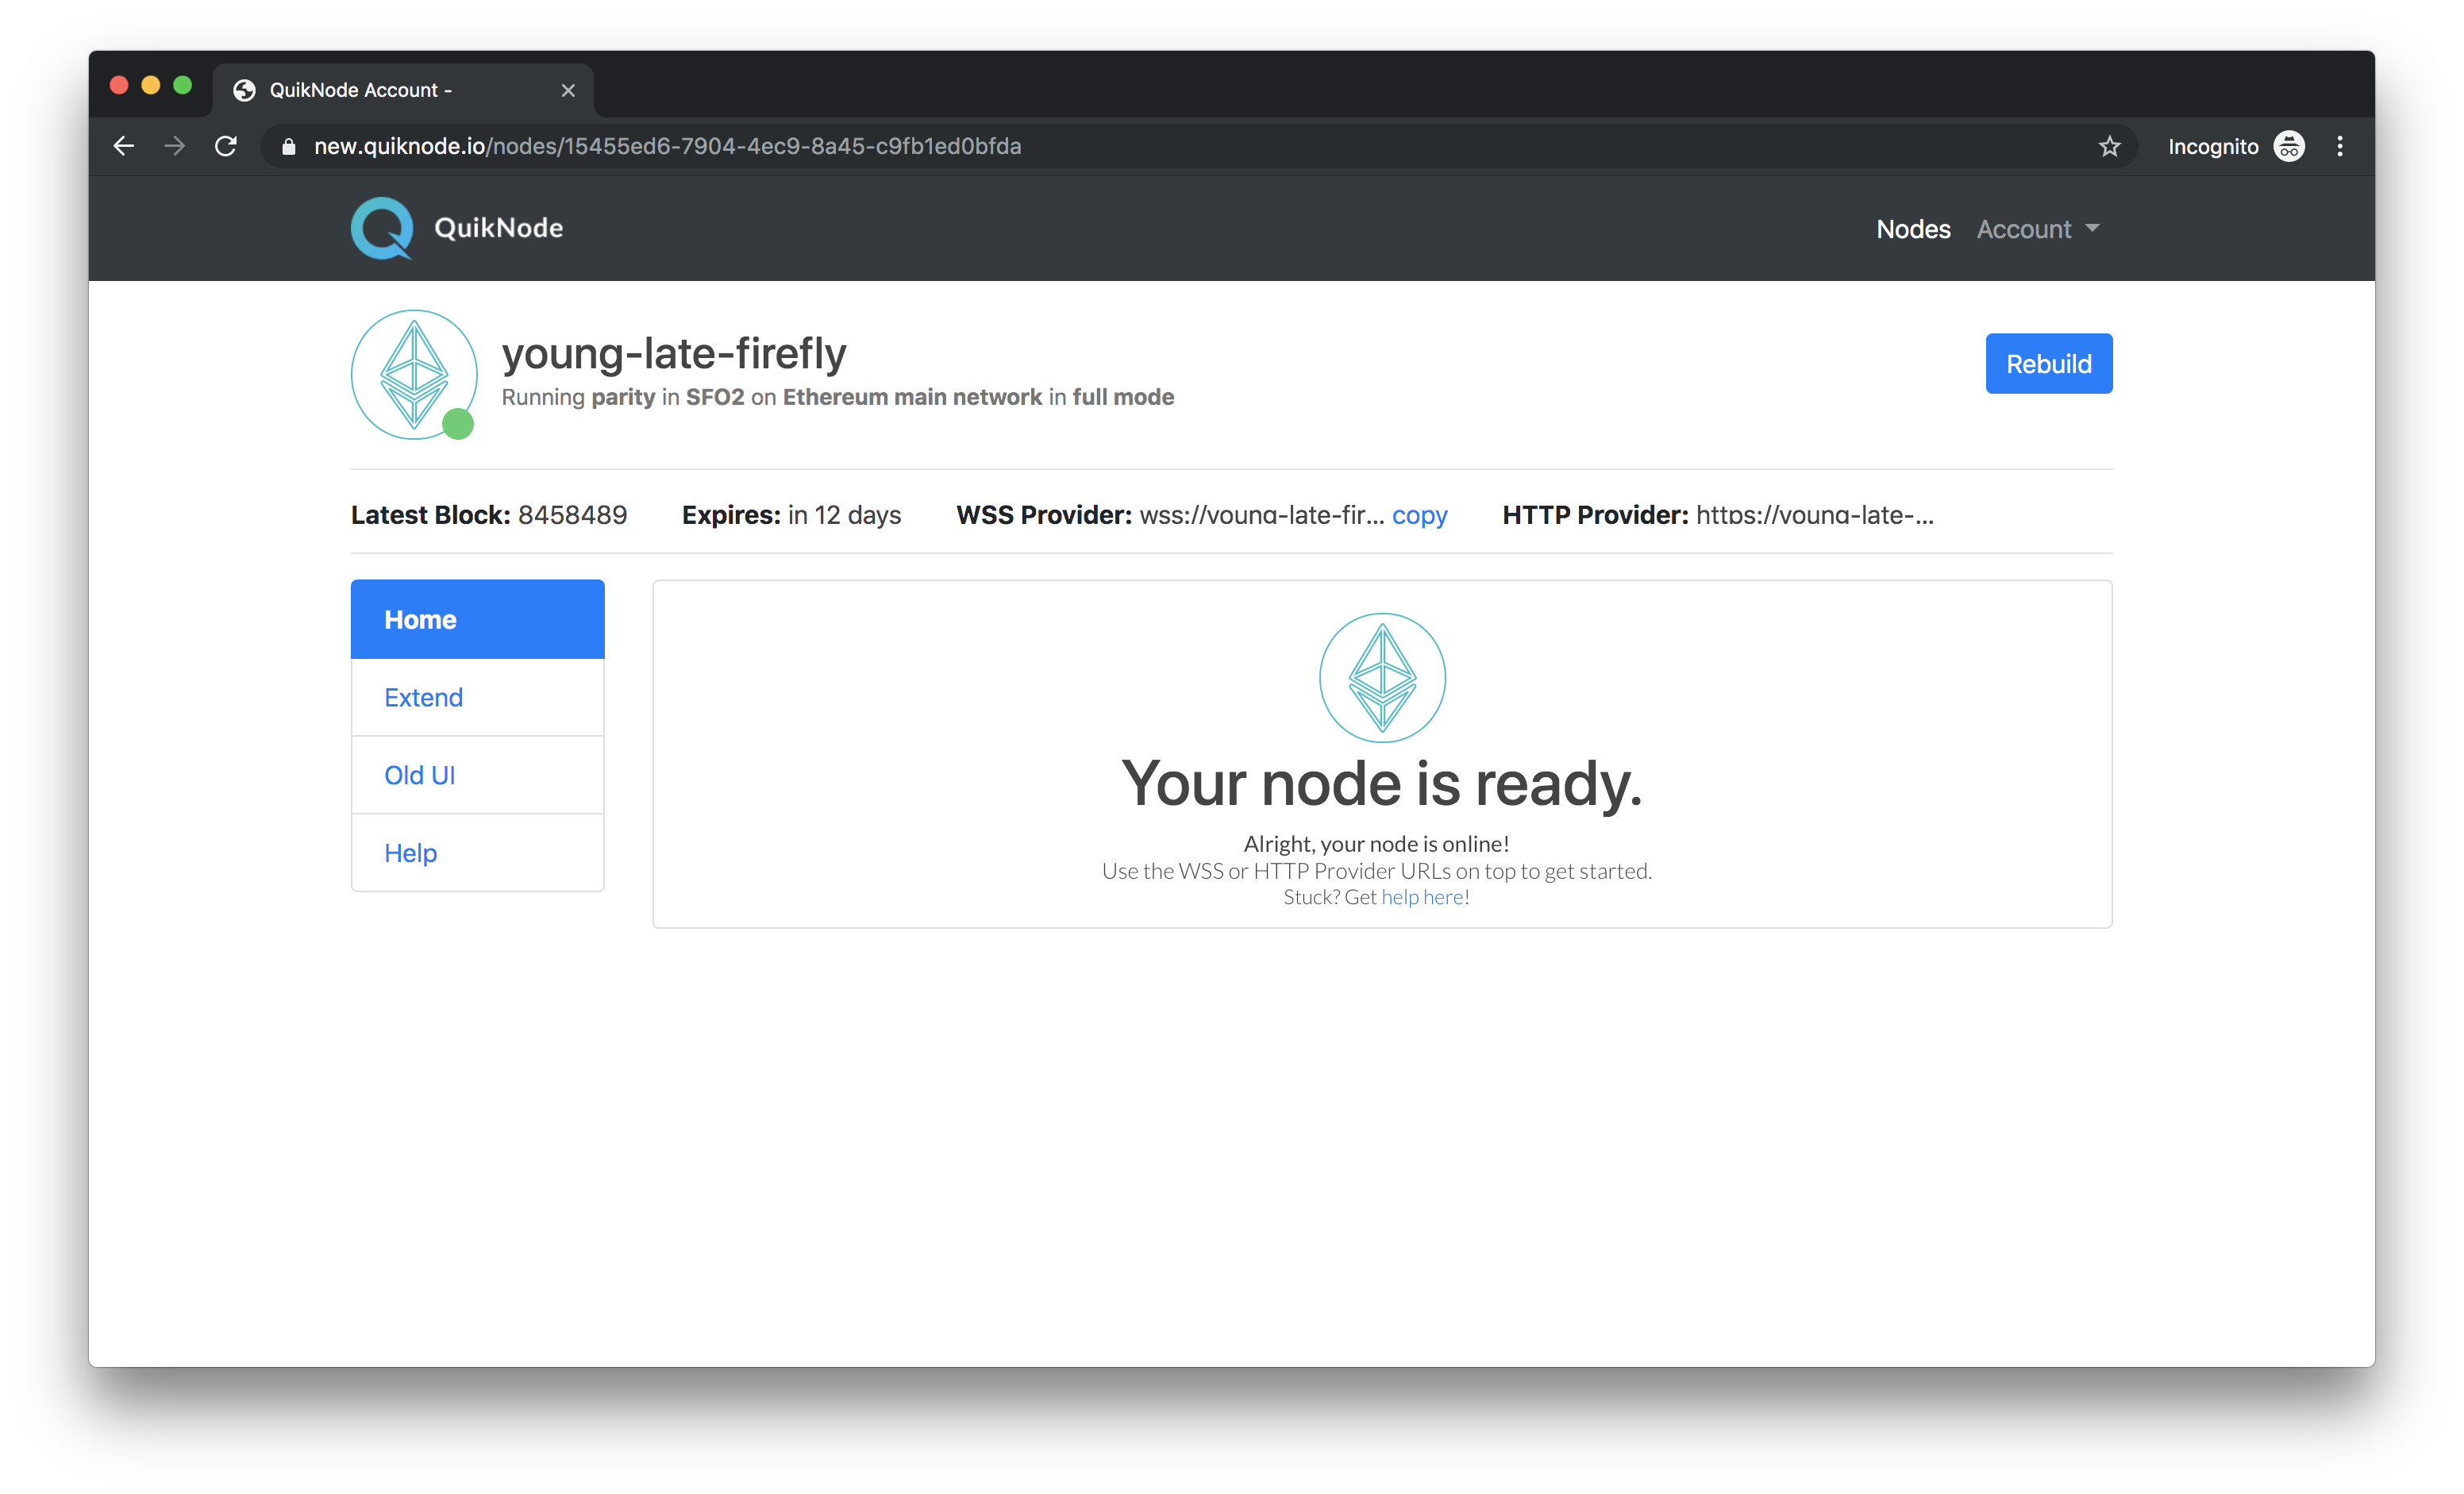Click the green online status dot
This screenshot has height=1494, width=2464.
pos(458,424)
